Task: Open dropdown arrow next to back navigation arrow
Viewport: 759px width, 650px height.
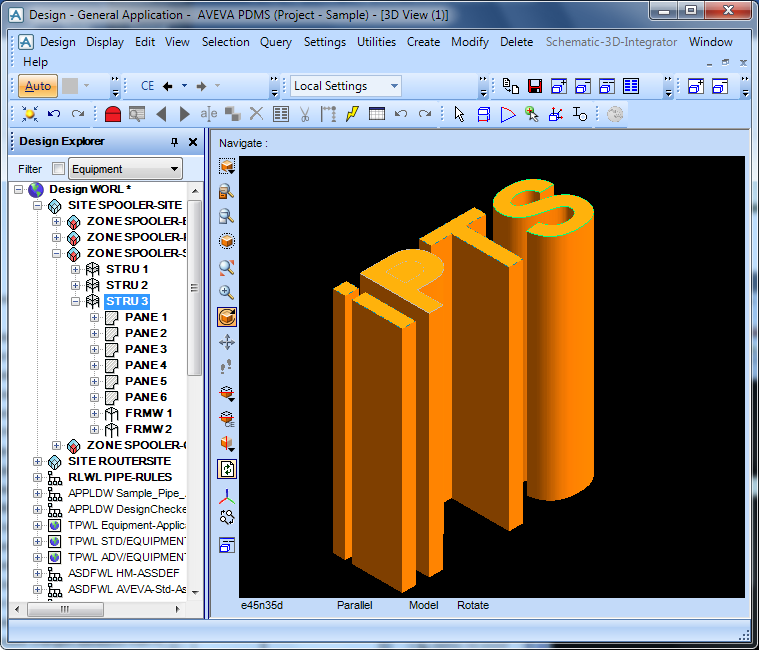Action: tap(184, 86)
